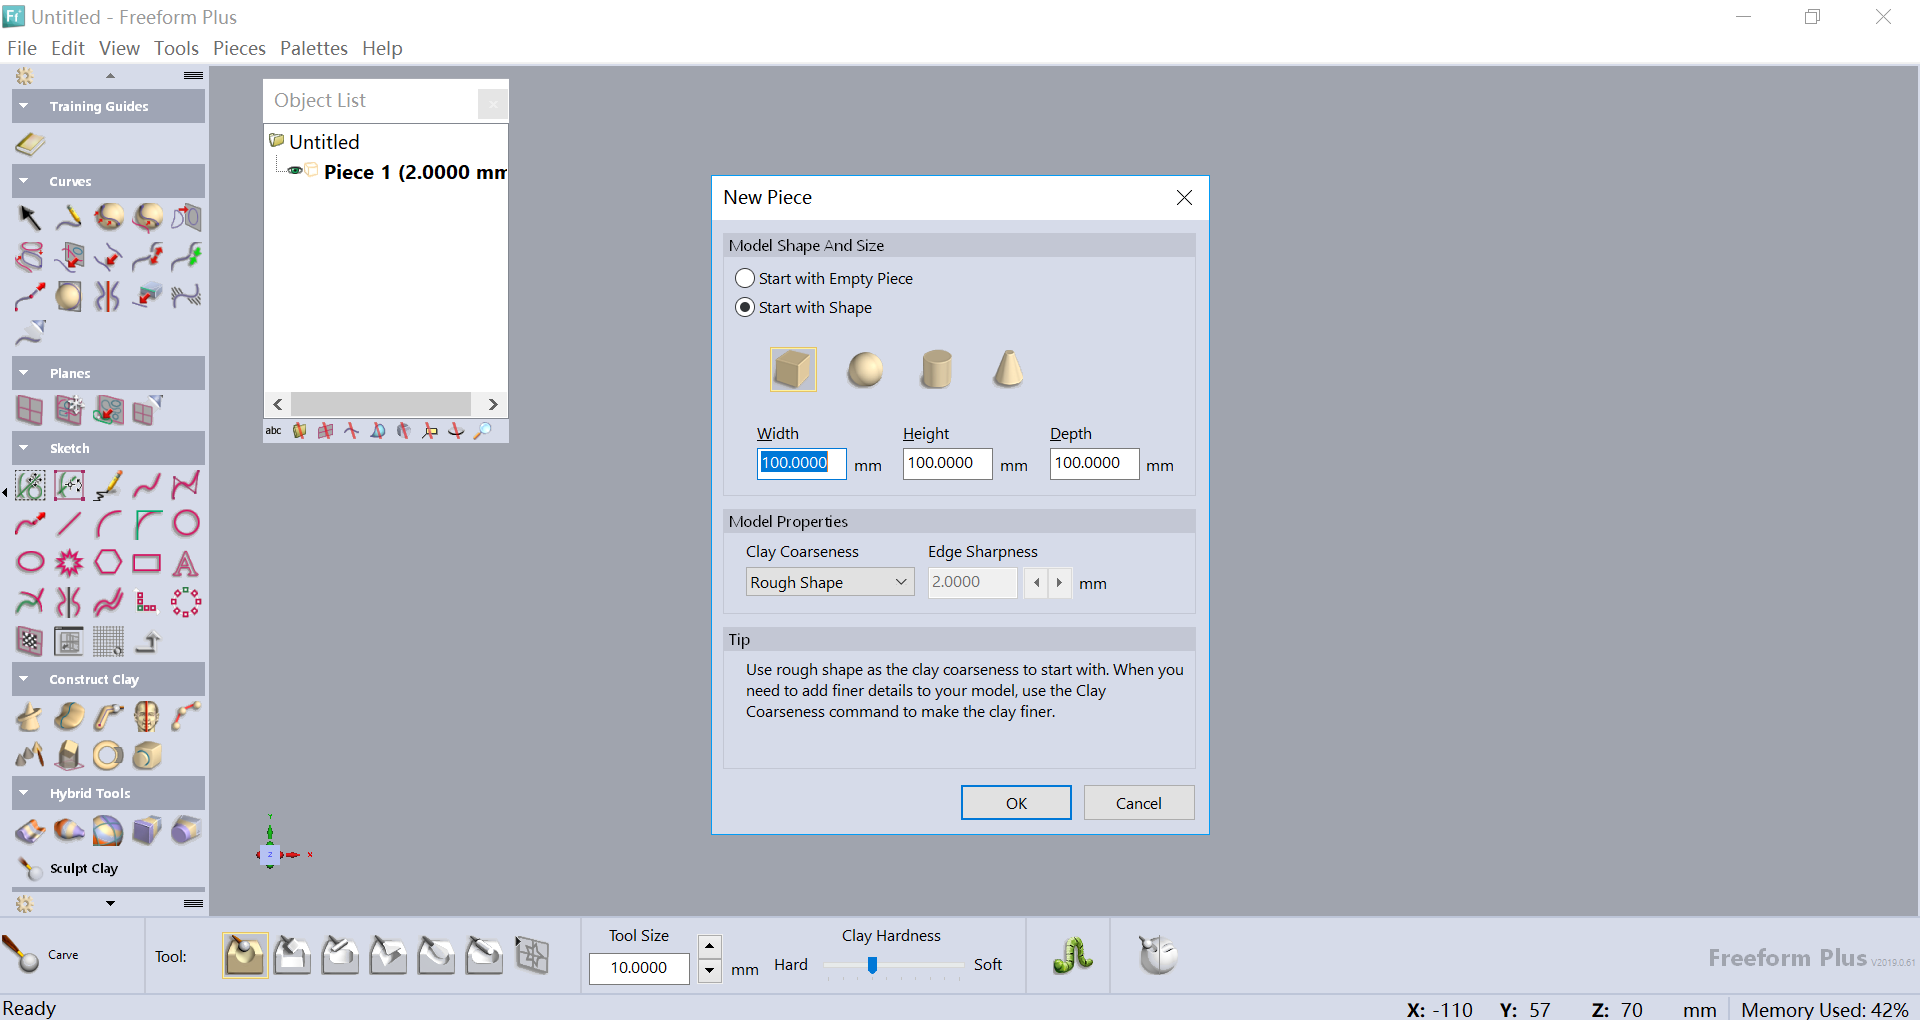This screenshot has height=1020, width=1920.
Task: Choose the sphere shape icon
Action: pos(865,369)
